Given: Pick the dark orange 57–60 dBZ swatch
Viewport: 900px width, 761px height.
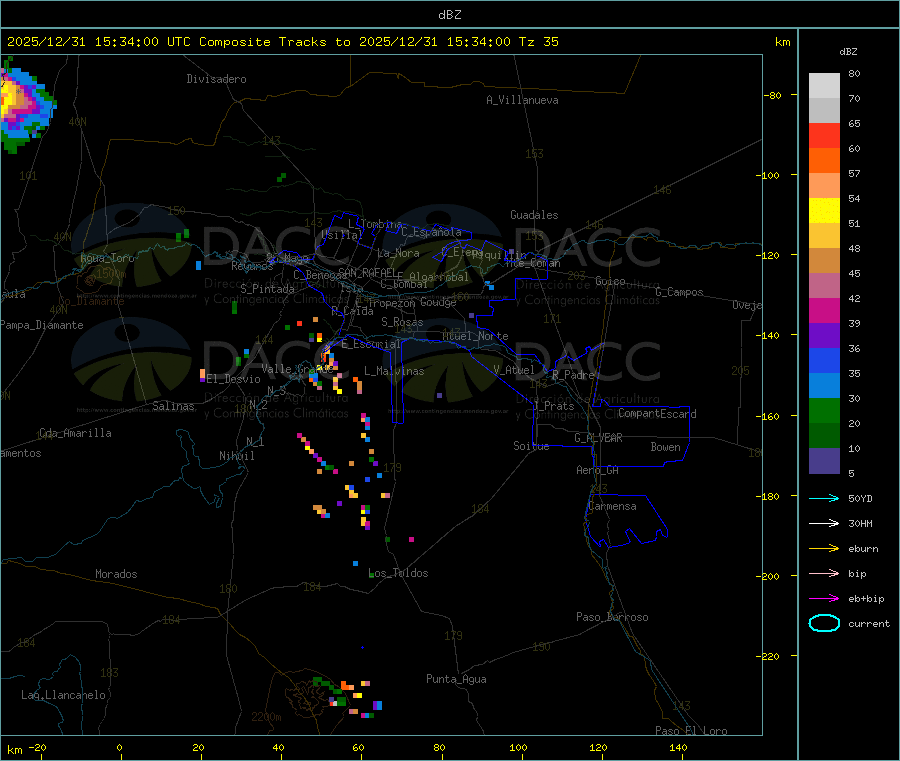Looking at the screenshot, I should [824, 161].
